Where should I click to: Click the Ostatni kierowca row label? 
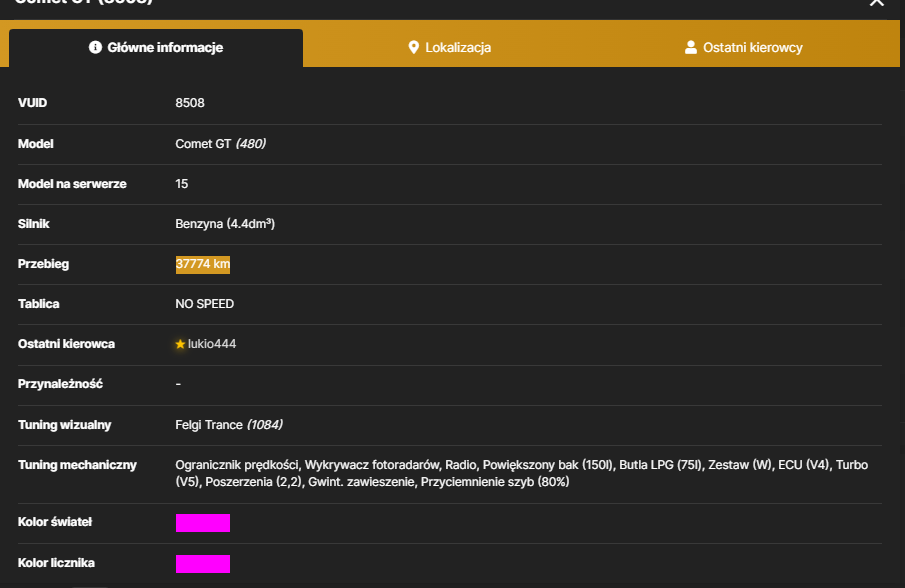coord(66,344)
